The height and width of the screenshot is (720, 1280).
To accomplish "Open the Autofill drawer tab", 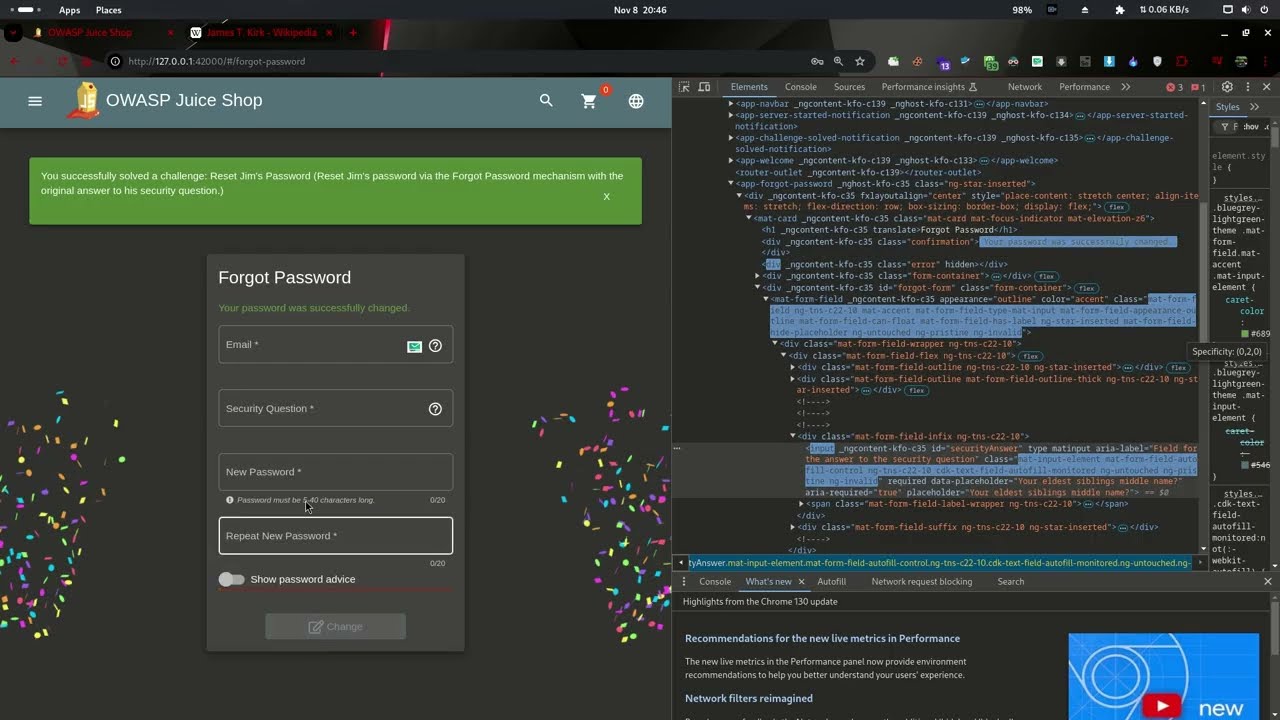I will pyautogui.click(x=831, y=582).
